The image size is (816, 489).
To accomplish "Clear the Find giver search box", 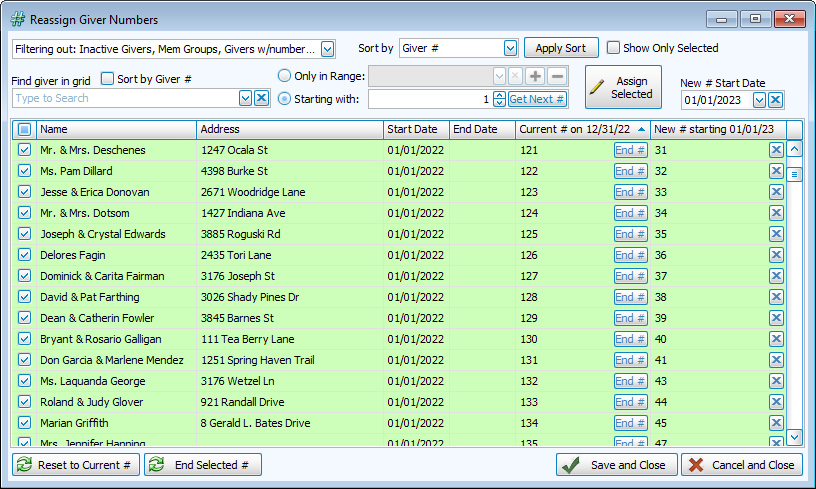I will pos(261,98).
